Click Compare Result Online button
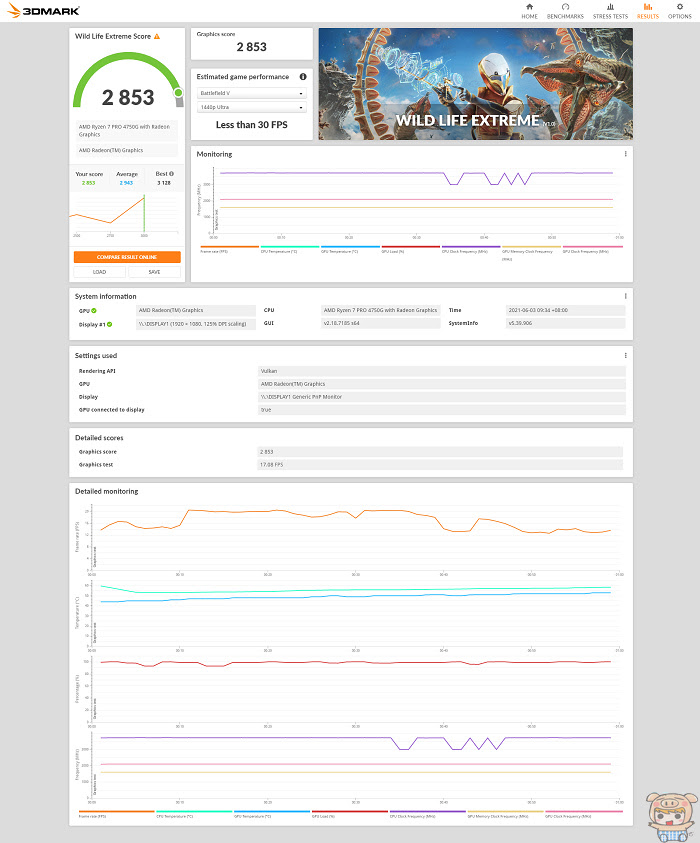Image resolution: width=700 pixels, height=843 pixels. pyautogui.click(x=127, y=257)
